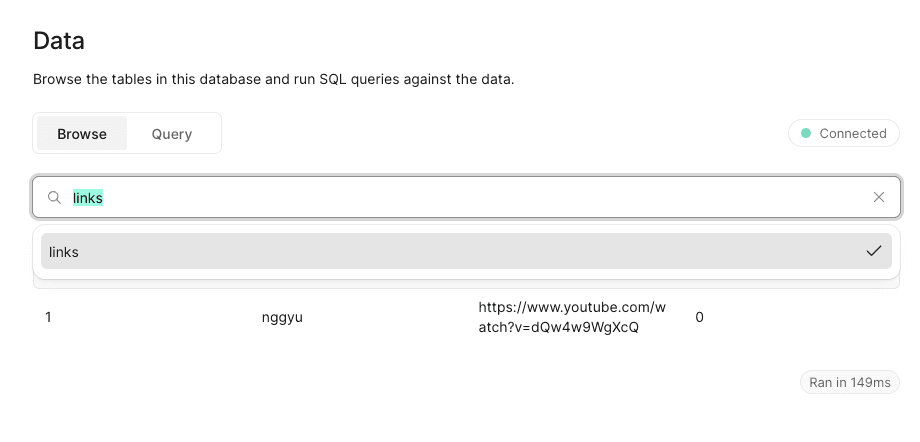Click the checkmark beside the links option
920x442 pixels.
click(x=874, y=252)
